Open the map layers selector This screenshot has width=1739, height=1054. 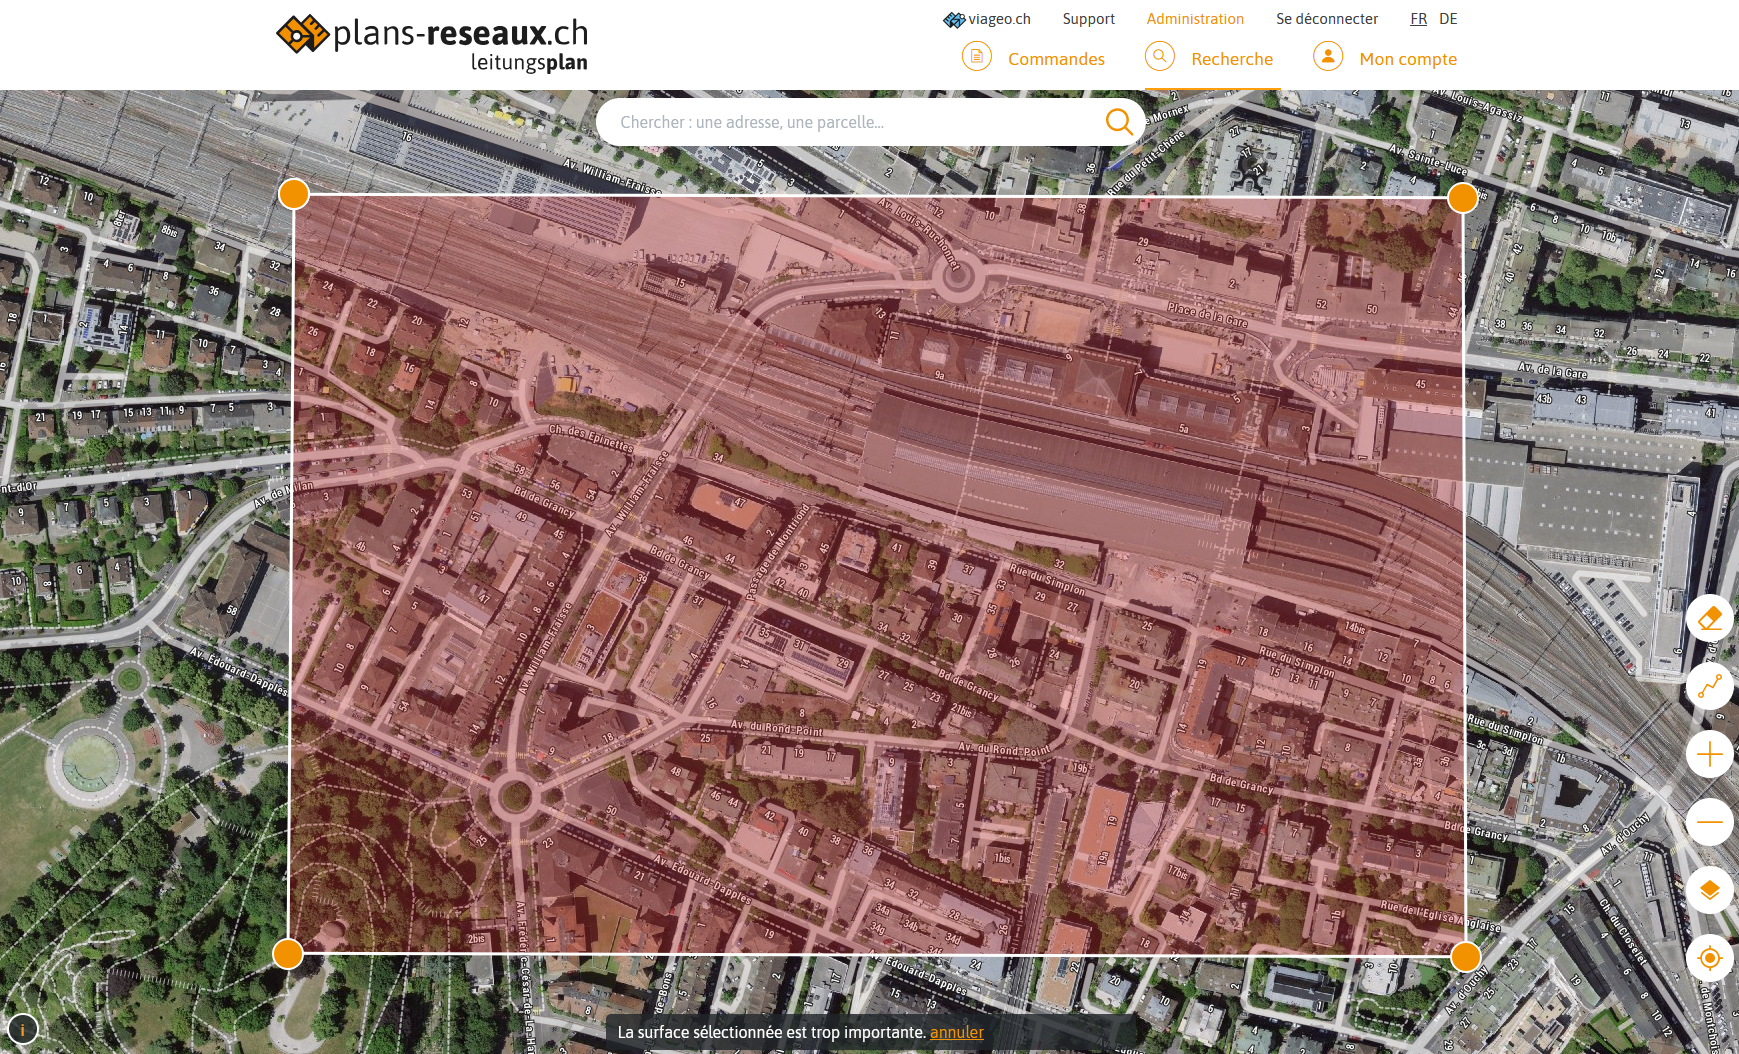[x=1709, y=890]
